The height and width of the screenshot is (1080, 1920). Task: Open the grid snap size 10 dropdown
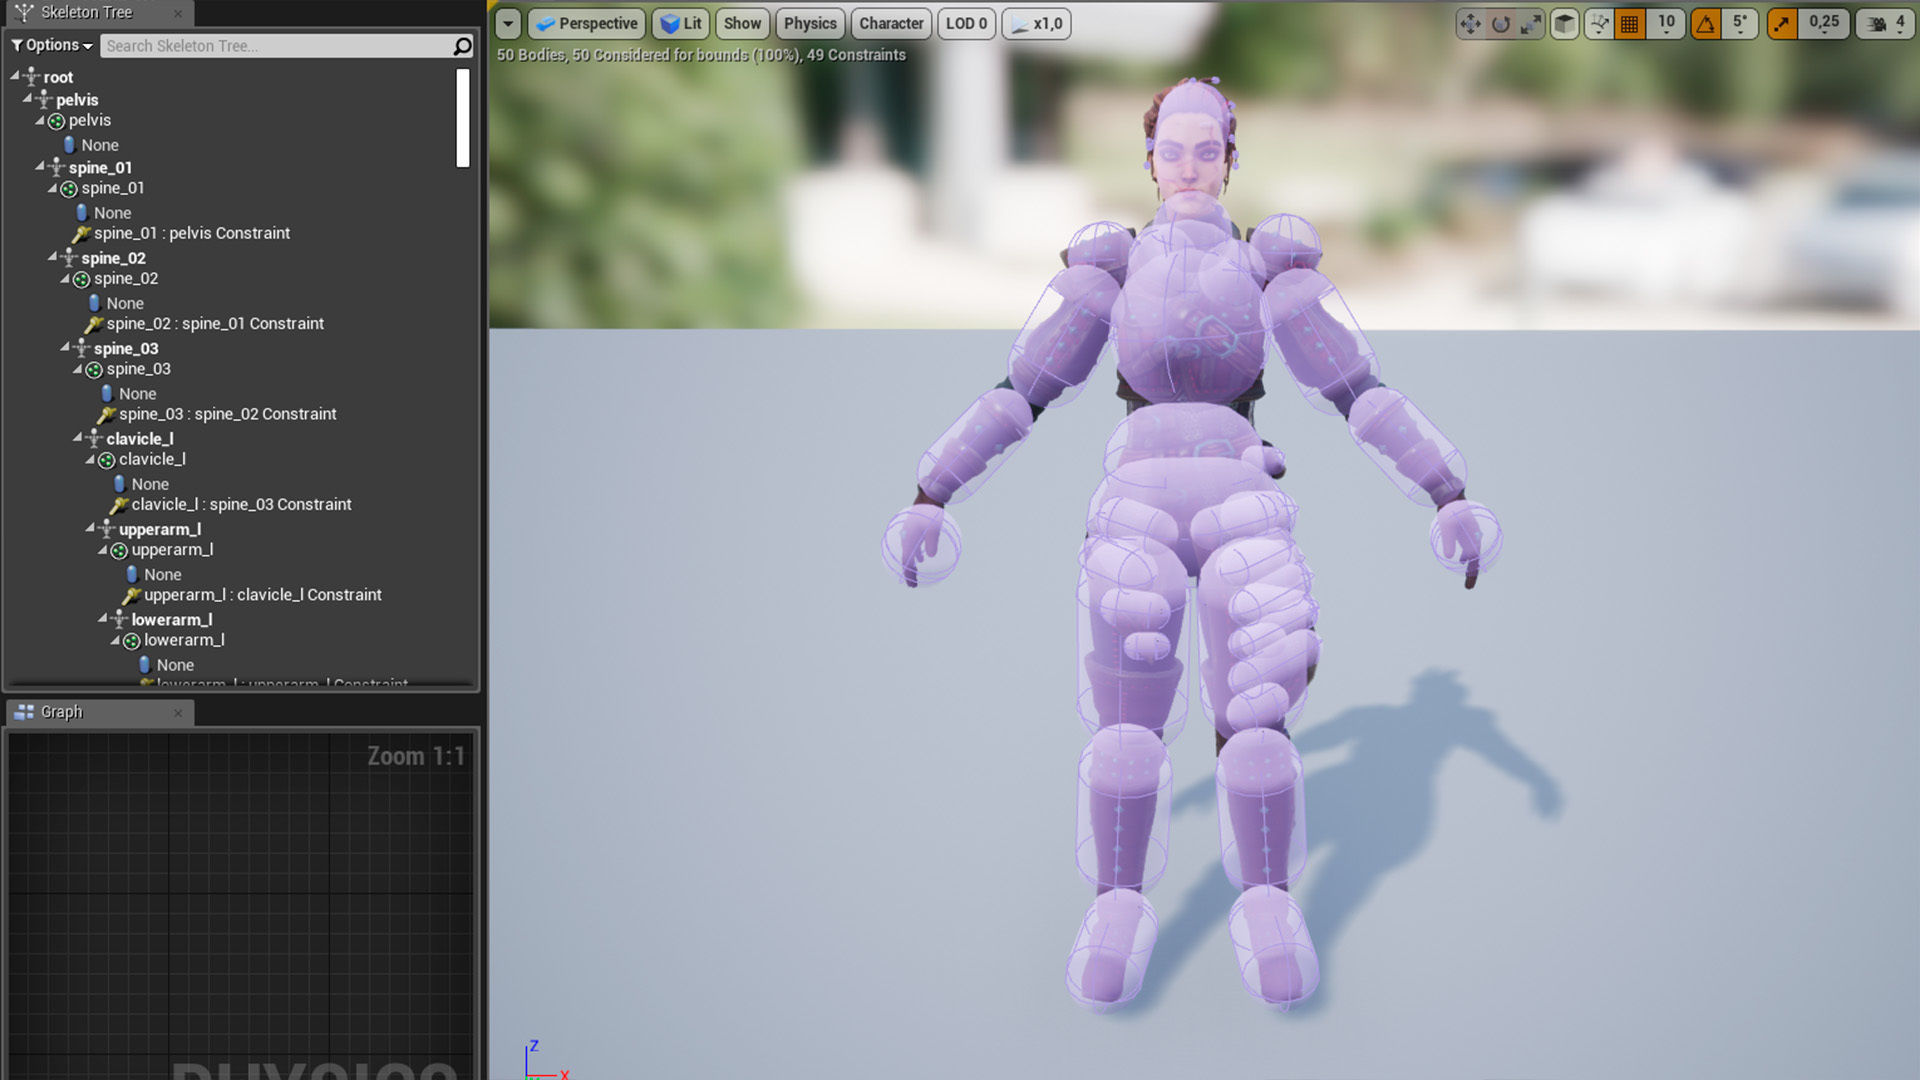pyautogui.click(x=1666, y=24)
